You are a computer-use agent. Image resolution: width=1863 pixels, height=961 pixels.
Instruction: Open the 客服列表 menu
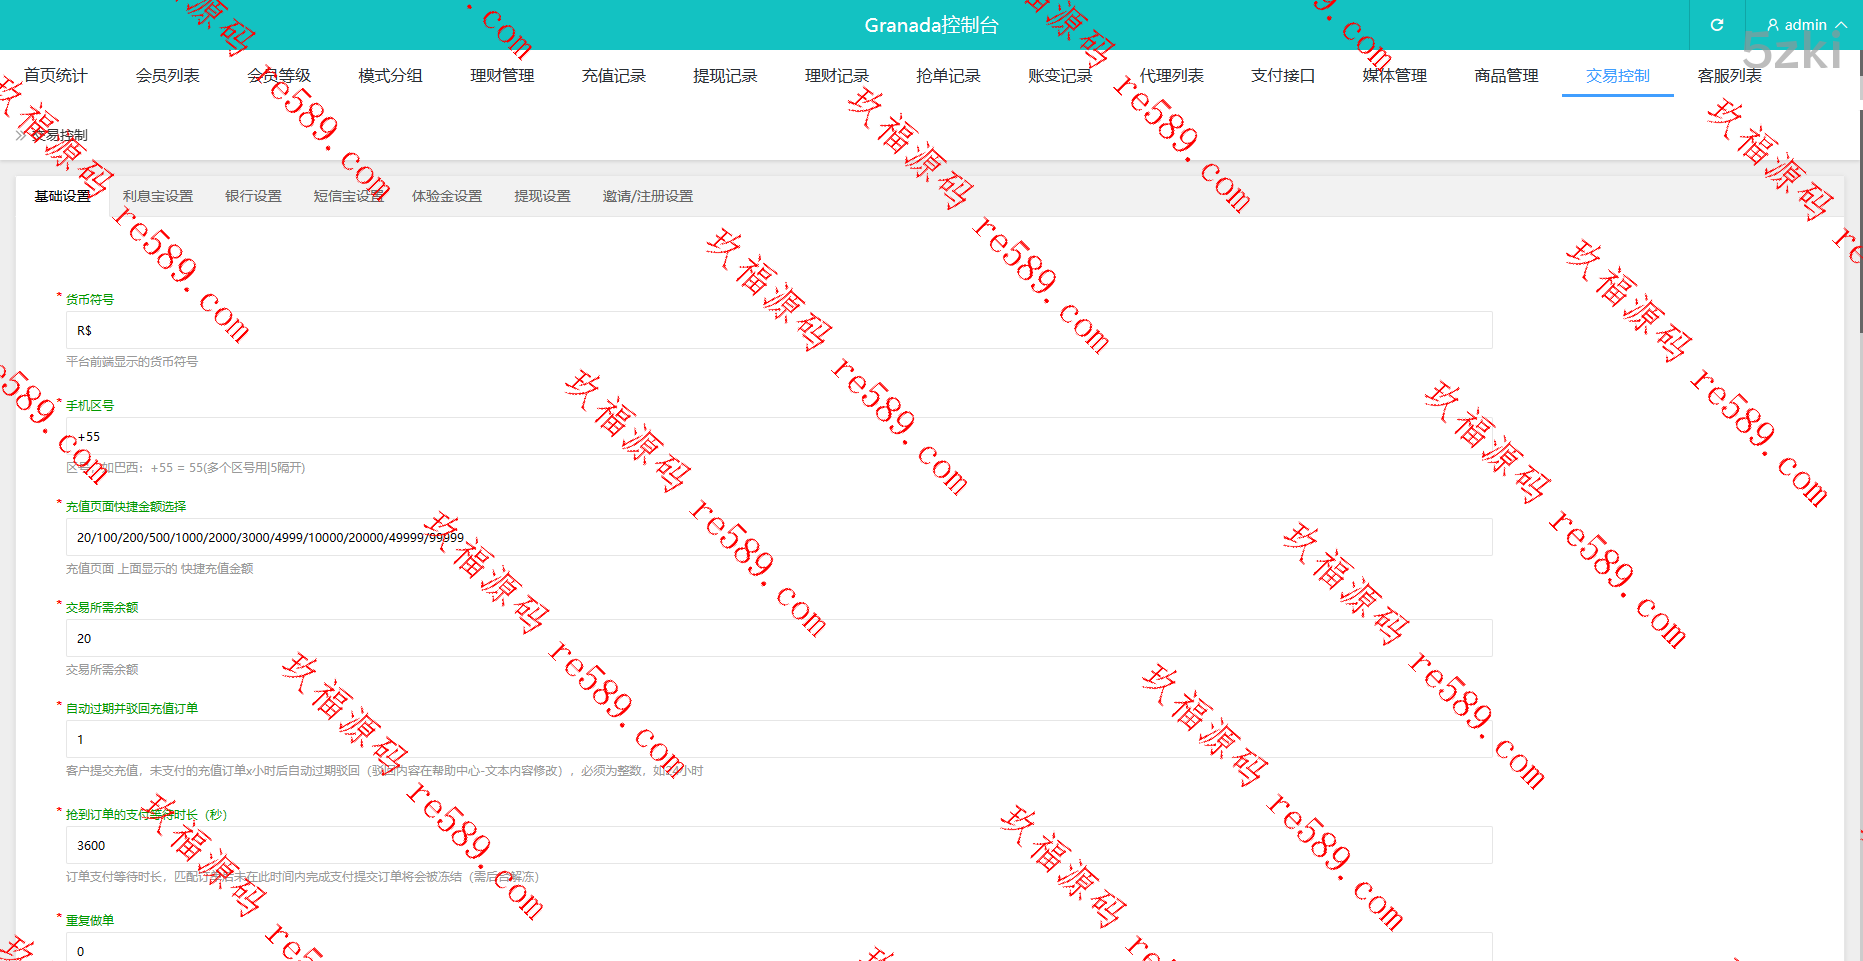[x=1729, y=76]
